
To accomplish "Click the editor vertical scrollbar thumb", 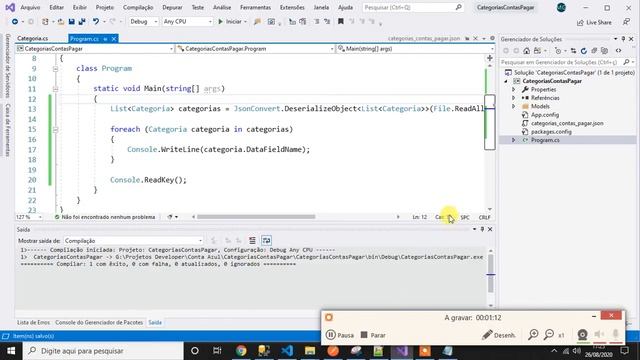I will [x=490, y=122].
